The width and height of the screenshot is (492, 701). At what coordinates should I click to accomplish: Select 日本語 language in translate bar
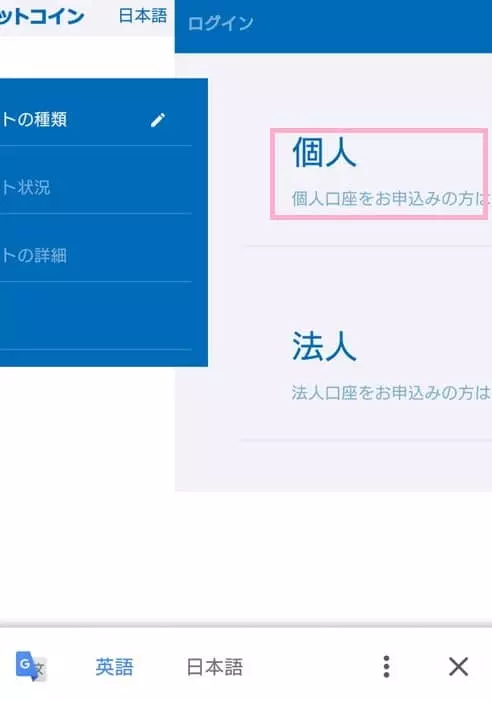point(214,667)
